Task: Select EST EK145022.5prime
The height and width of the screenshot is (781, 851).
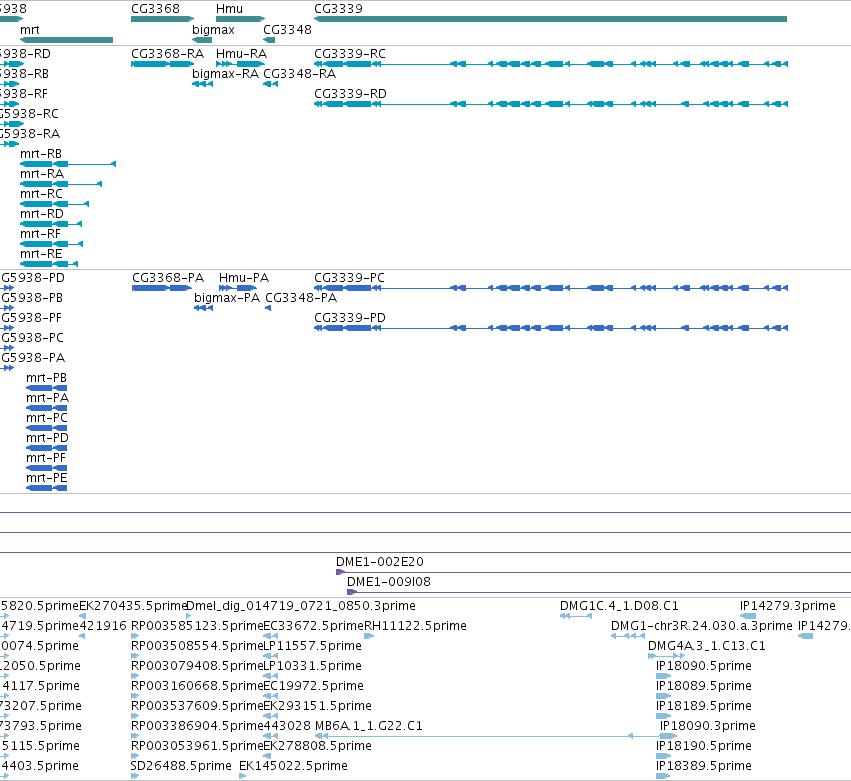Action: (243, 777)
